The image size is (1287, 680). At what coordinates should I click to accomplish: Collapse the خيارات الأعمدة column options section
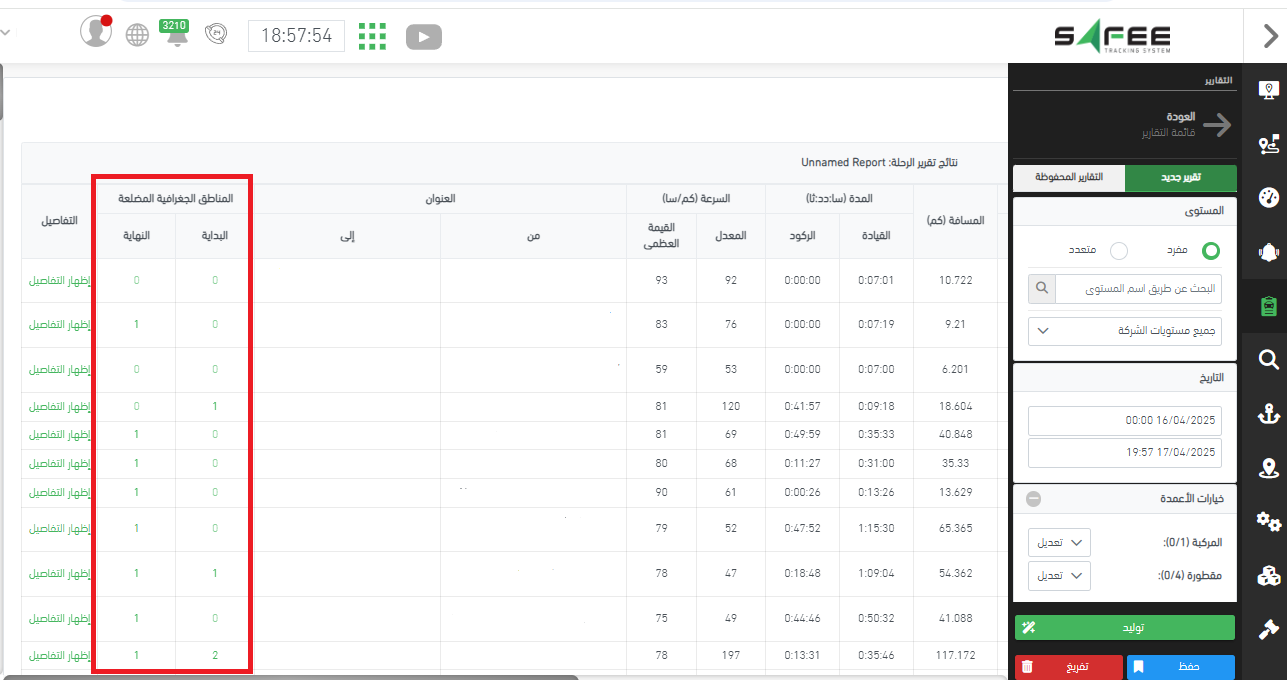[x=1034, y=499]
